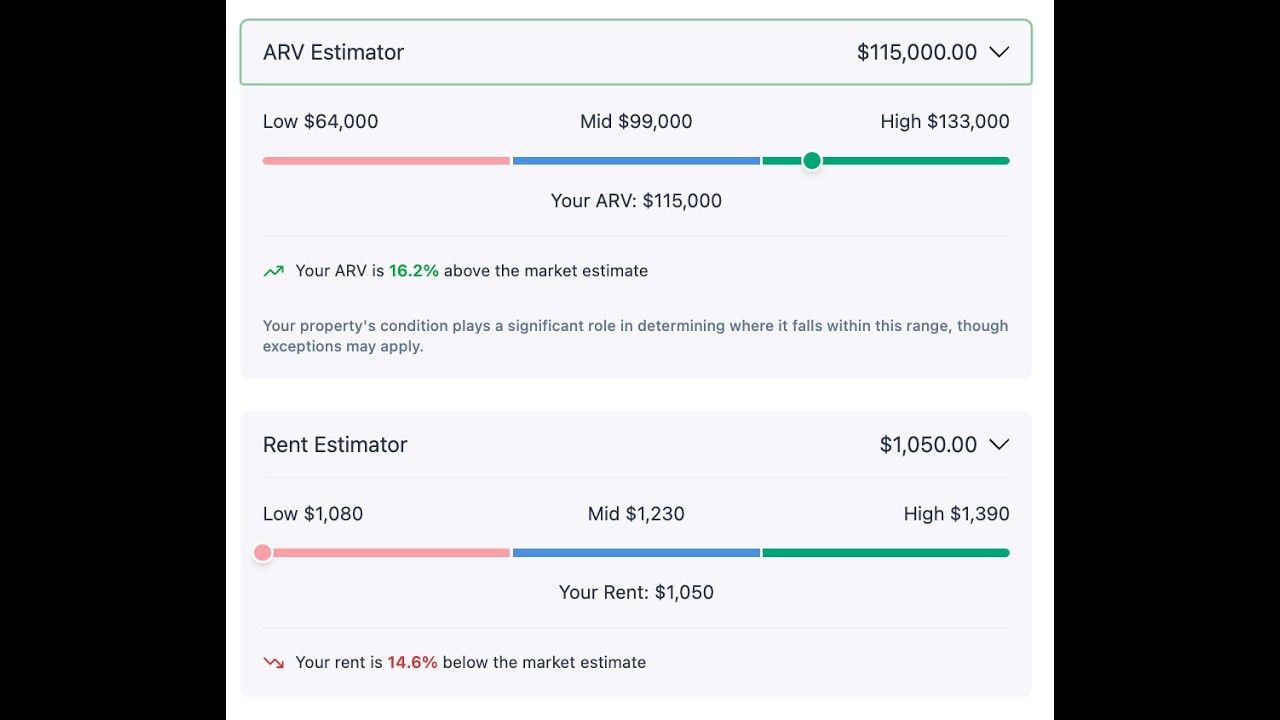Image resolution: width=1280 pixels, height=720 pixels.
Task: Click the green upward trend icon
Action: pyautogui.click(x=273, y=271)
